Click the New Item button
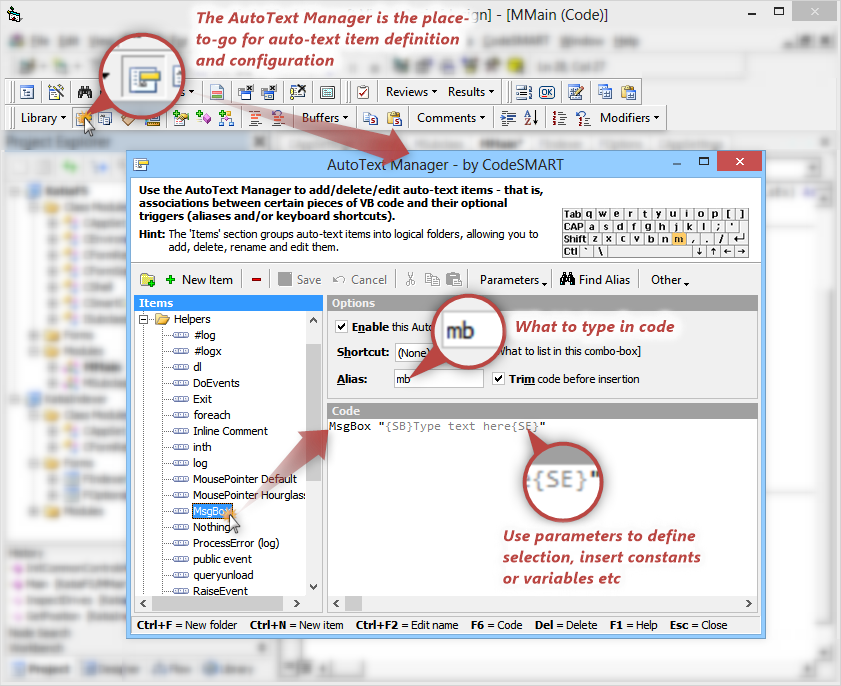 pos(200,279)
